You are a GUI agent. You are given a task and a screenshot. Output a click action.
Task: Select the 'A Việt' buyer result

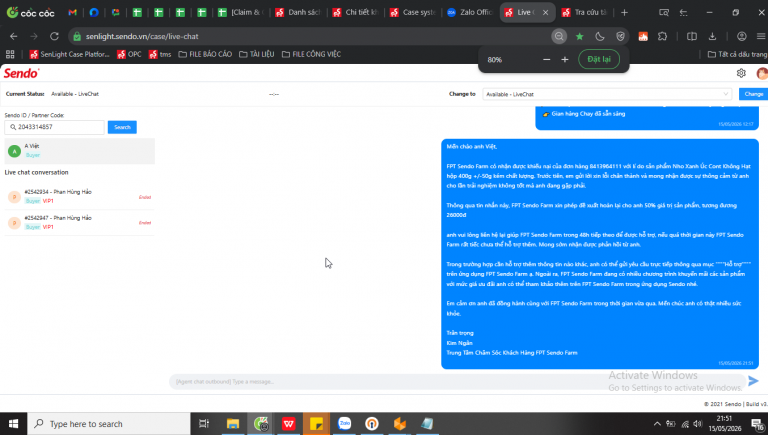[x=80, y=151]
